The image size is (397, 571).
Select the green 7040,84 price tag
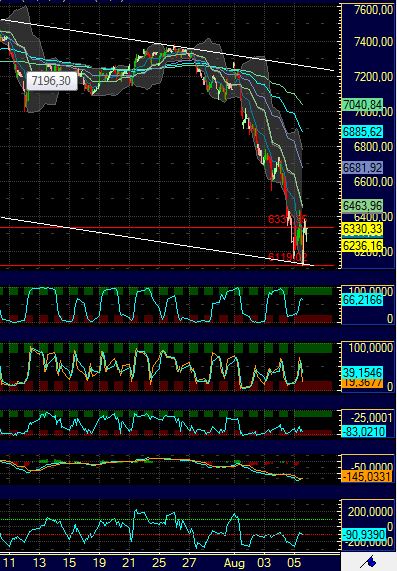pyautogui.click(x=362, y=105)
